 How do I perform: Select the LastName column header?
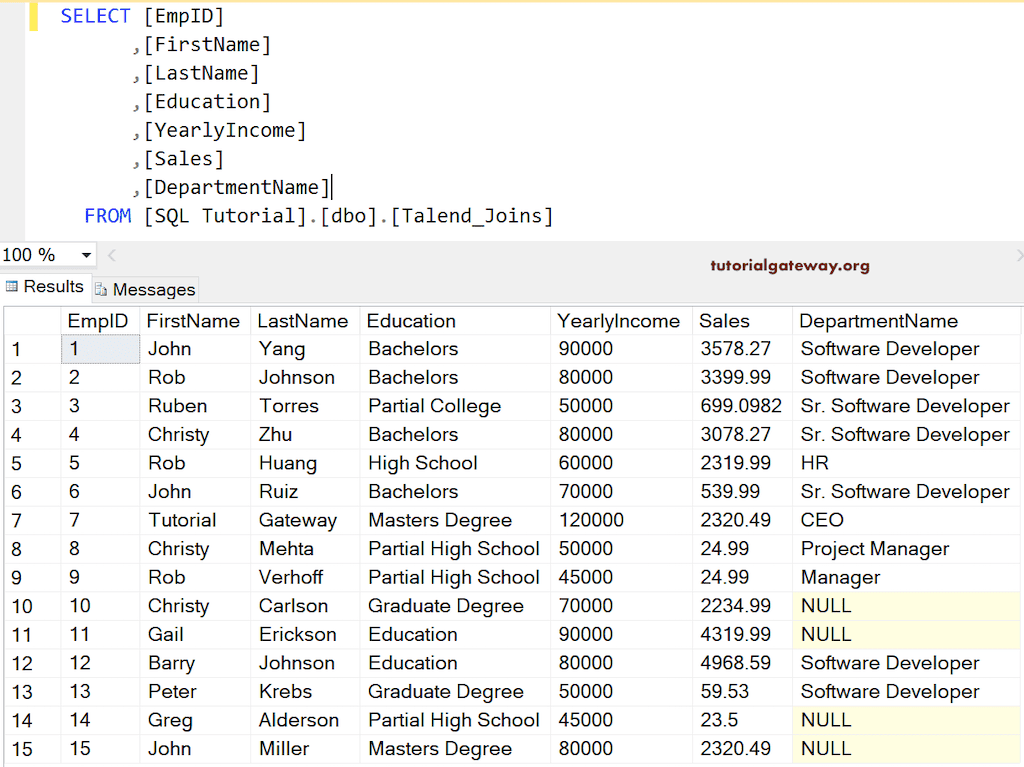tap(304, 321)
